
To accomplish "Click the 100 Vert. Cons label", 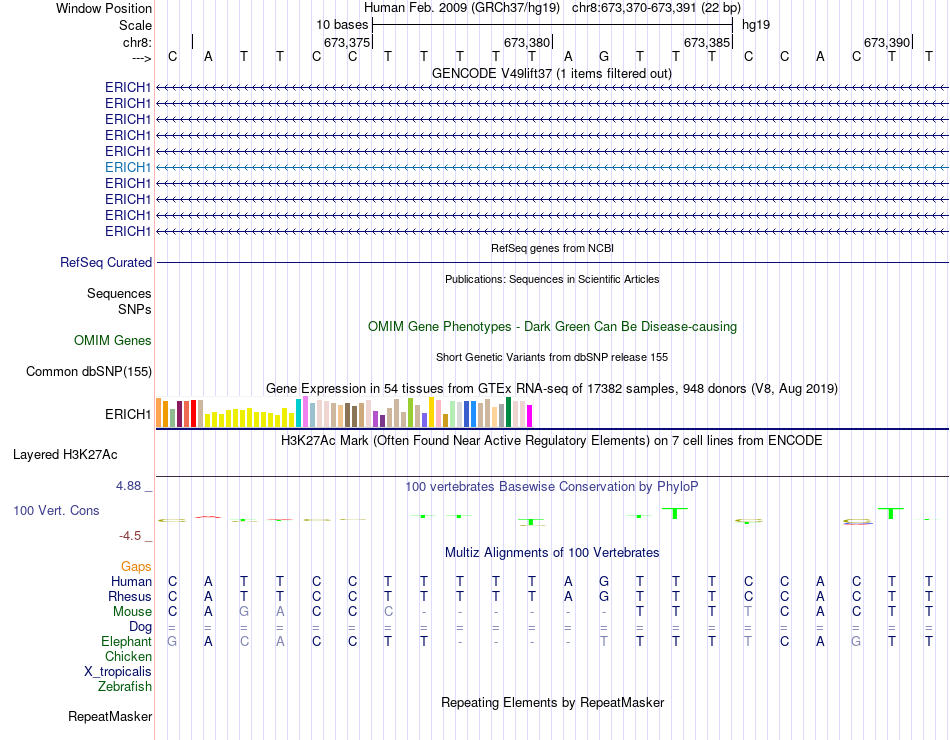I will 56,510.
